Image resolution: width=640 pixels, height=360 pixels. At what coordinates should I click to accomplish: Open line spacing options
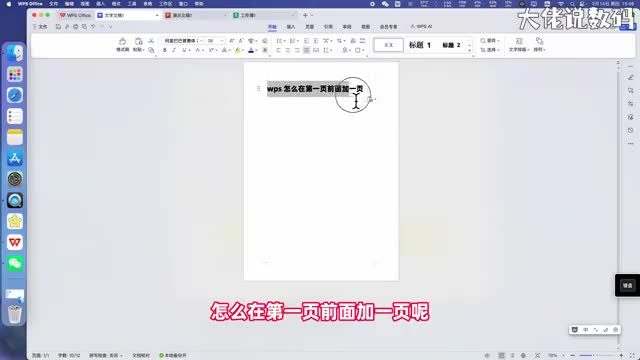[x=327, y=50]
